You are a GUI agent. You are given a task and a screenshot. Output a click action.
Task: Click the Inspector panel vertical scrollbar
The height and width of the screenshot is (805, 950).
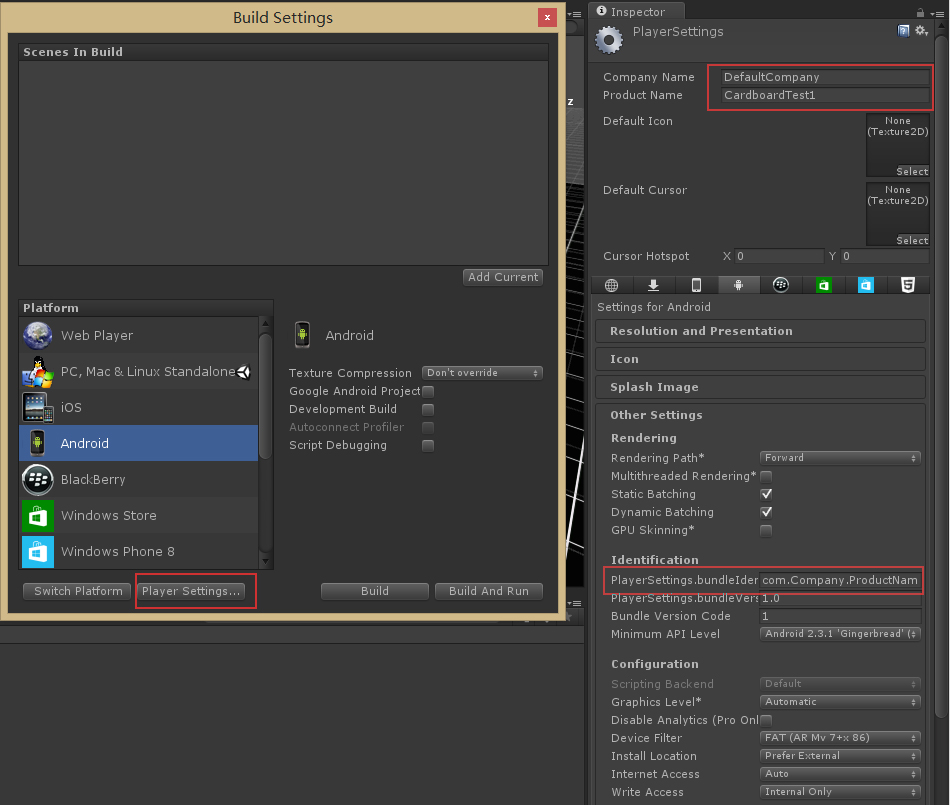941,377
